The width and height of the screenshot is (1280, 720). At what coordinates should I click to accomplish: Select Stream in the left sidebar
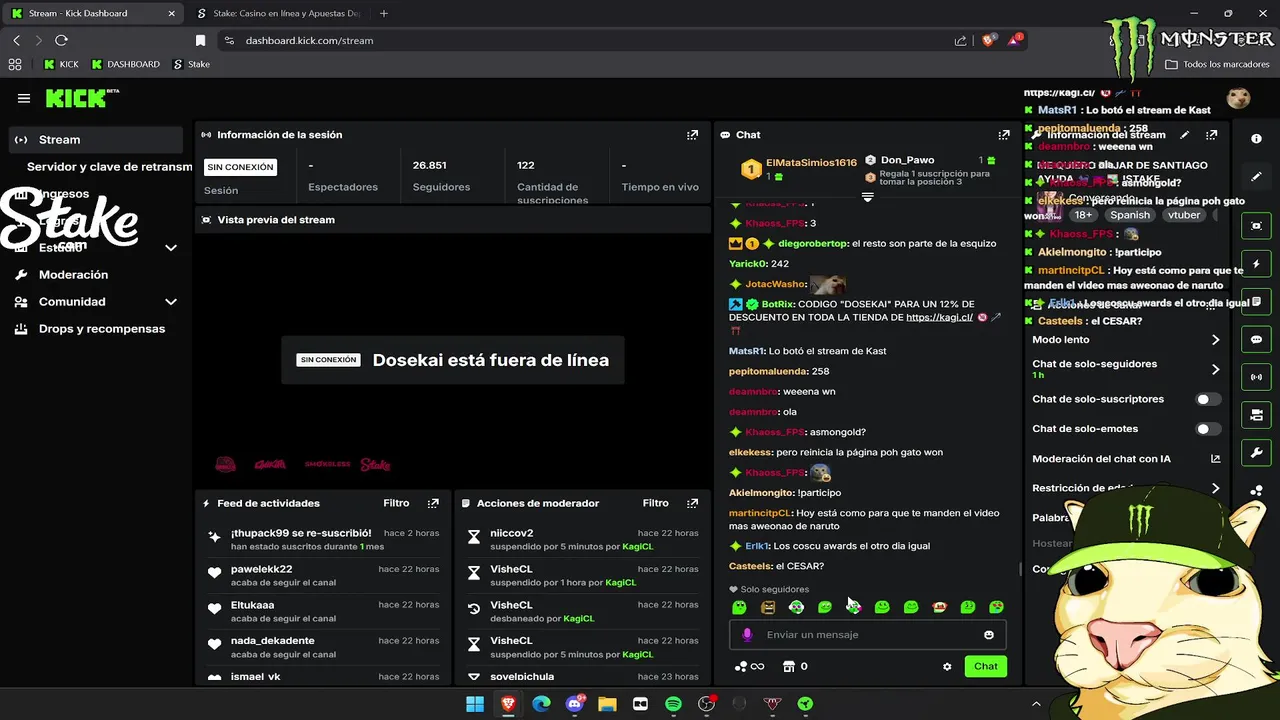(x=95, y=140)
